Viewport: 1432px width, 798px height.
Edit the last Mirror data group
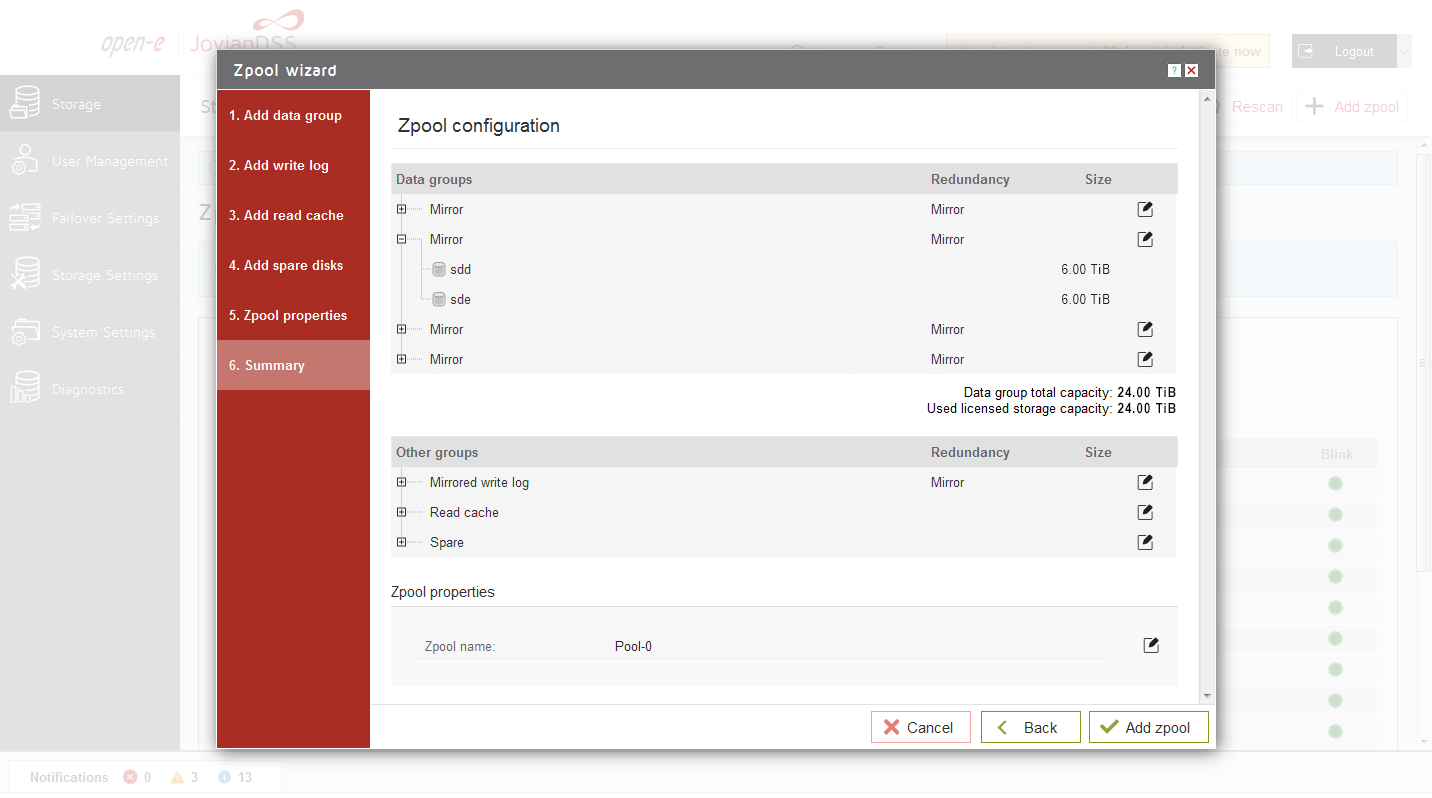1145,359
